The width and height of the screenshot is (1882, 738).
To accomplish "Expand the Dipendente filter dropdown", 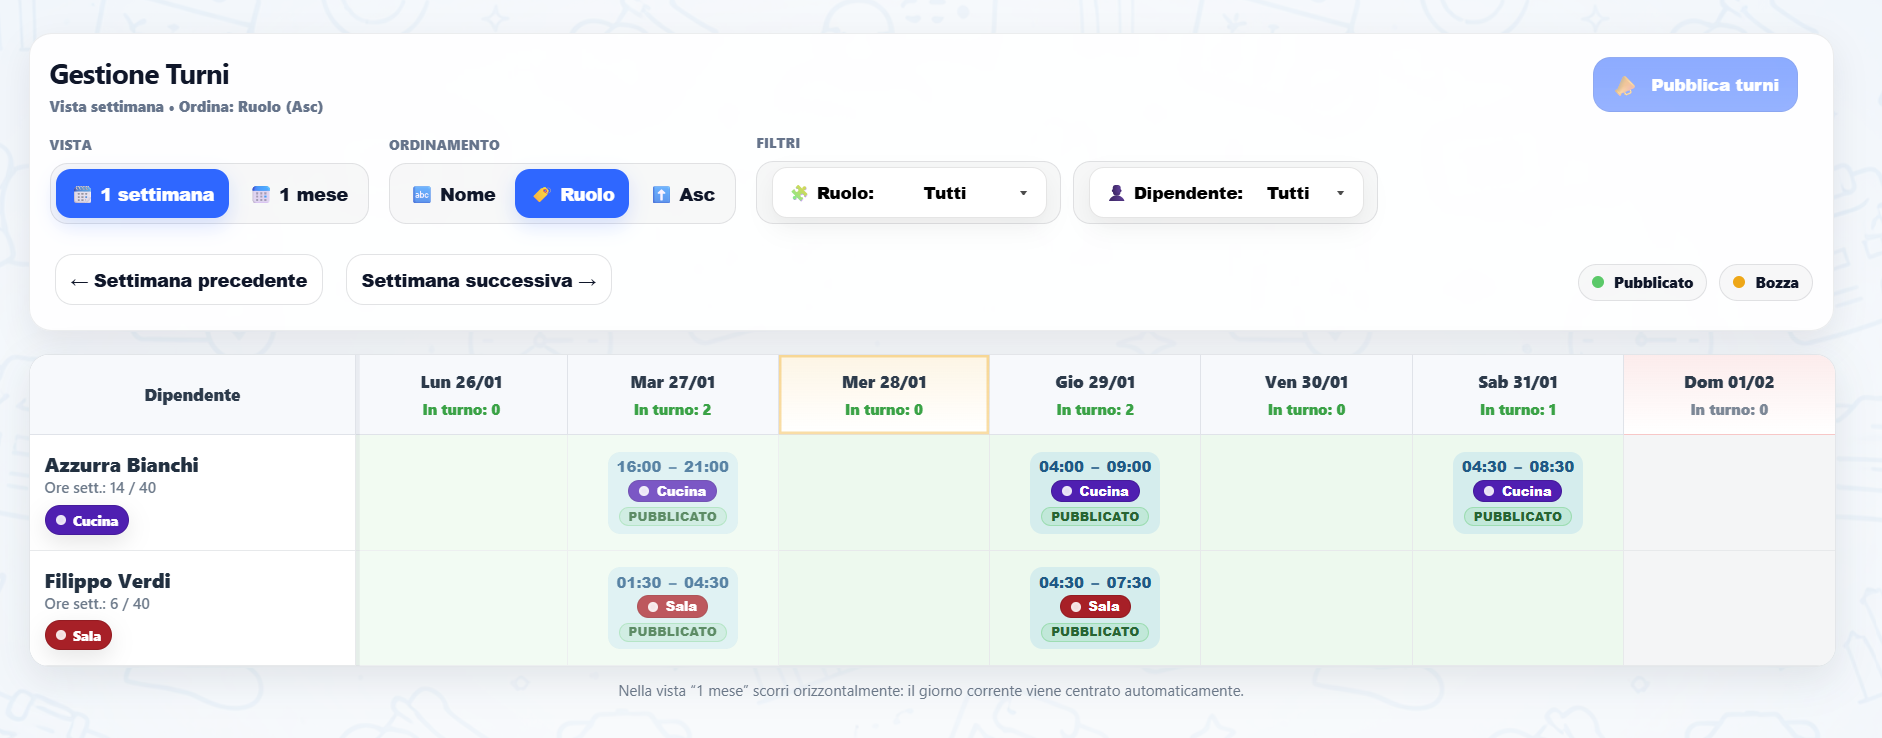I will [1225, 194].
